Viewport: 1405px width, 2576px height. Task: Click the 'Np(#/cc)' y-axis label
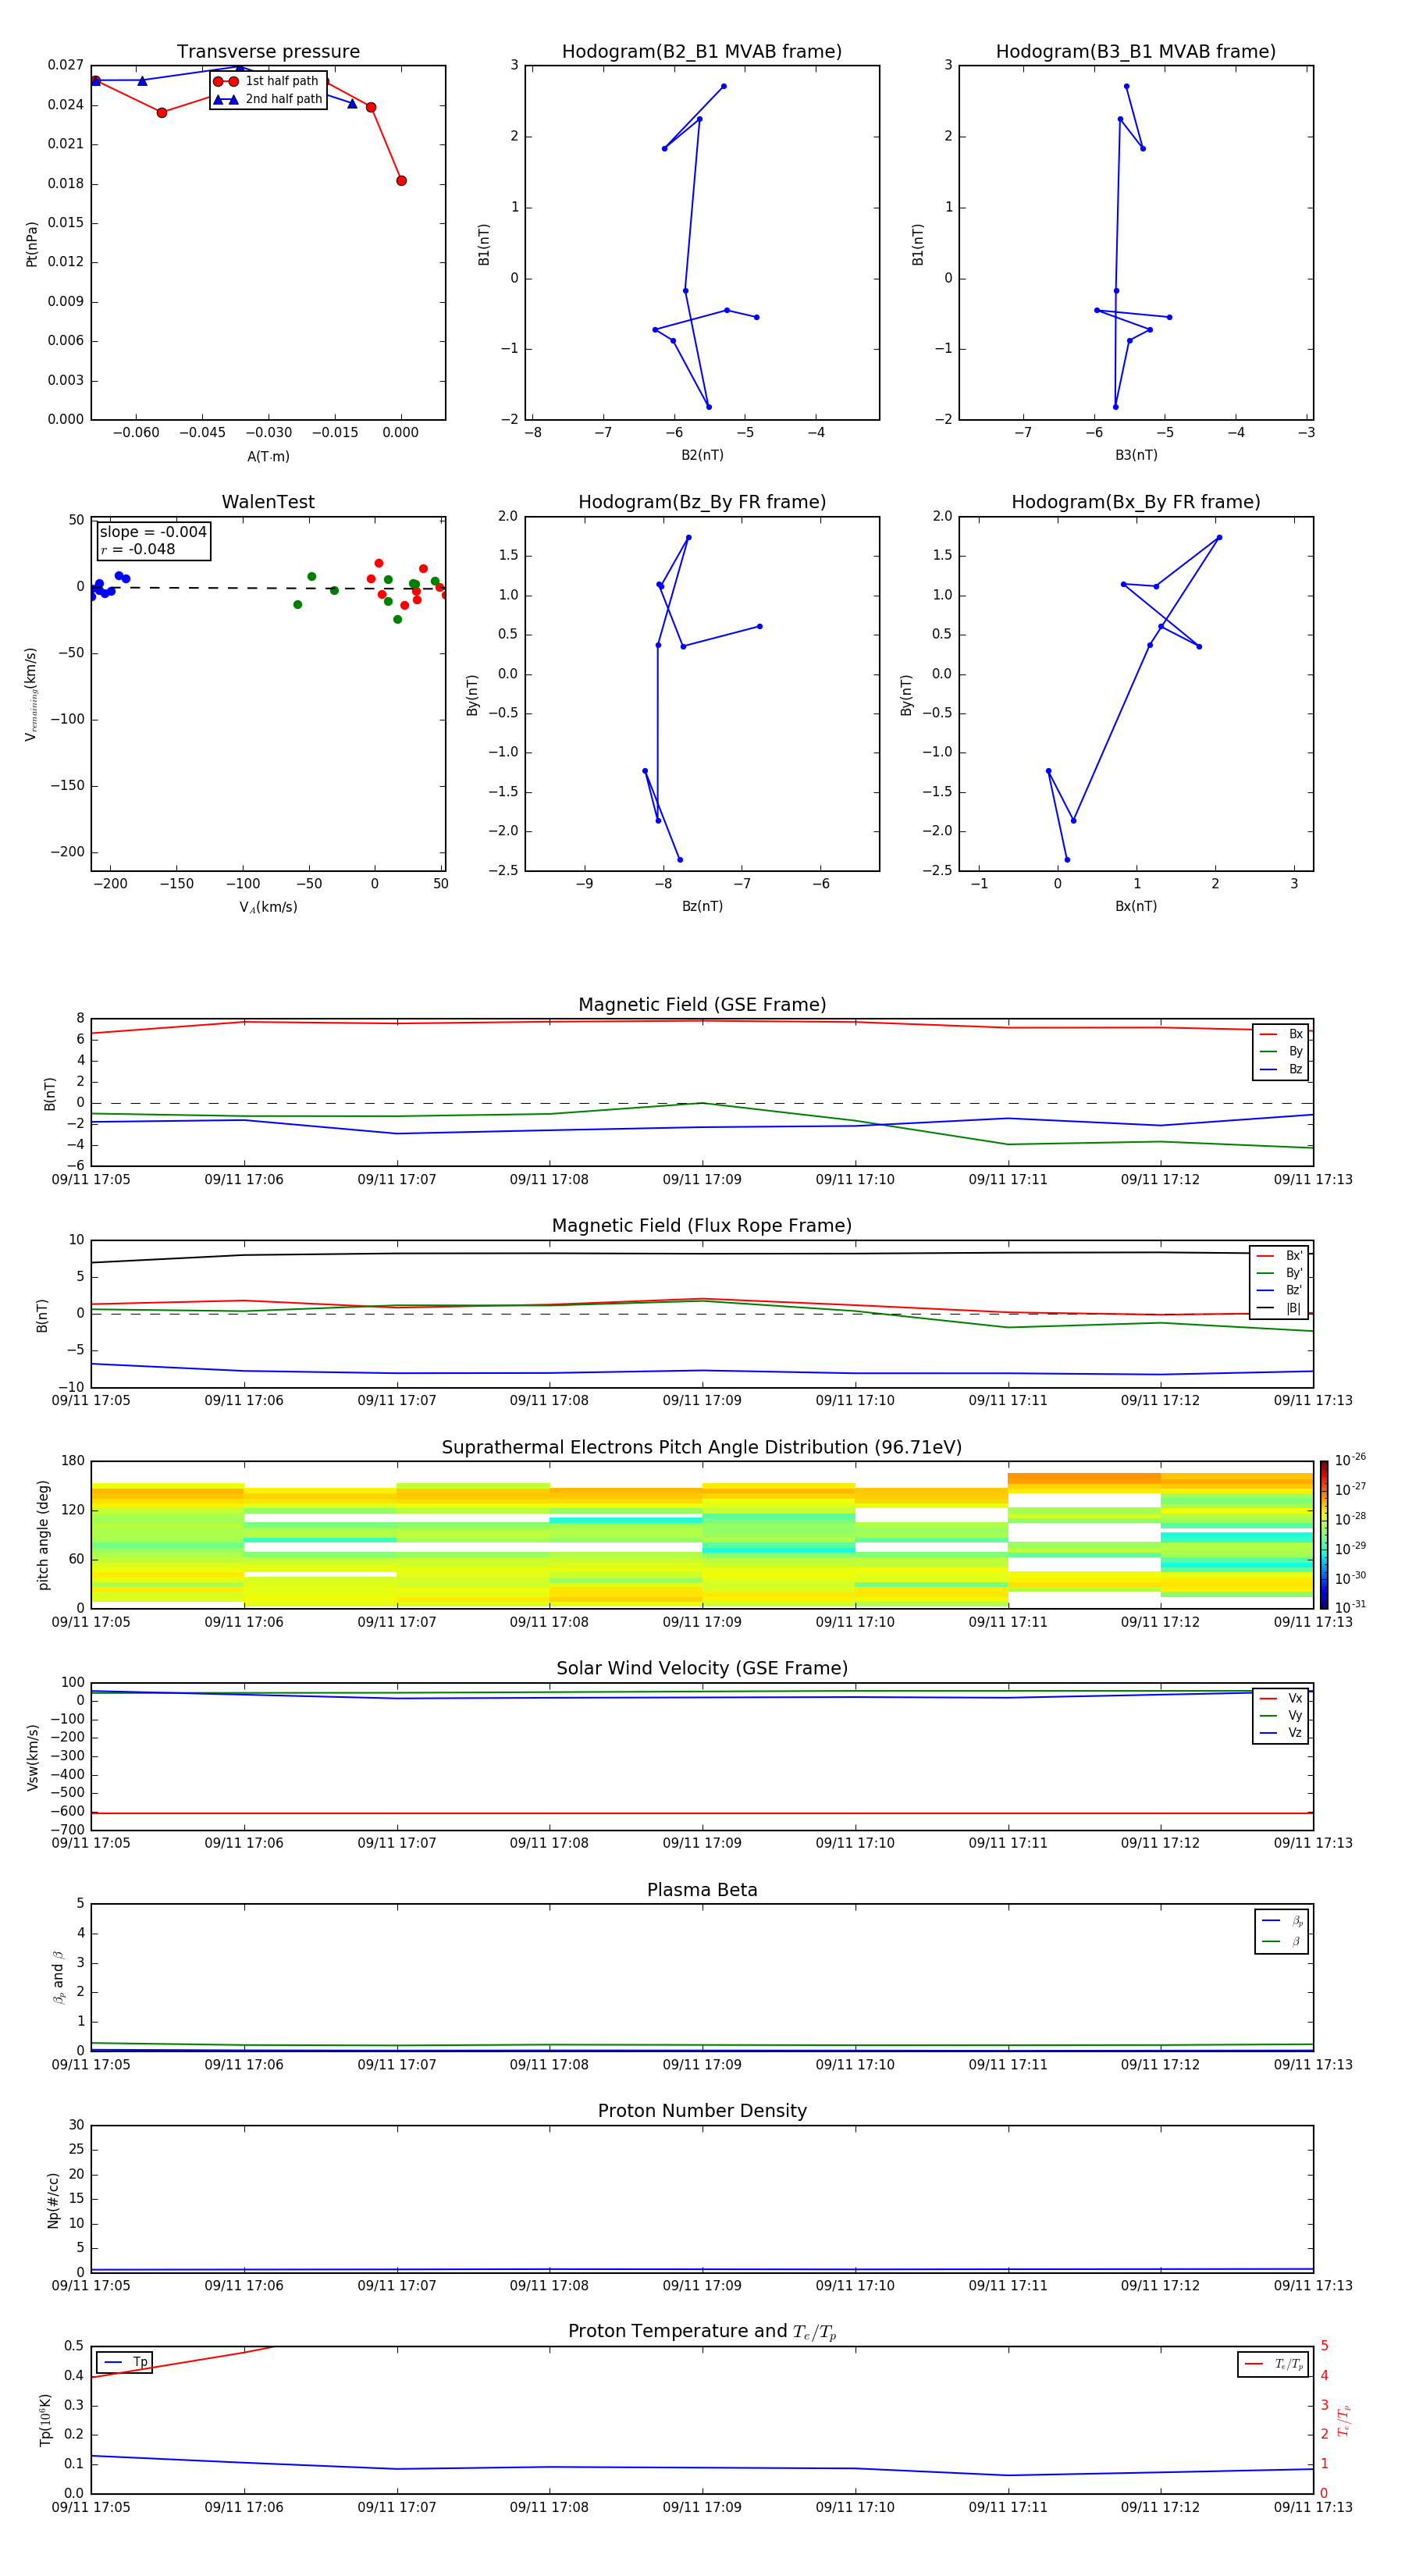click(53, 2200)
